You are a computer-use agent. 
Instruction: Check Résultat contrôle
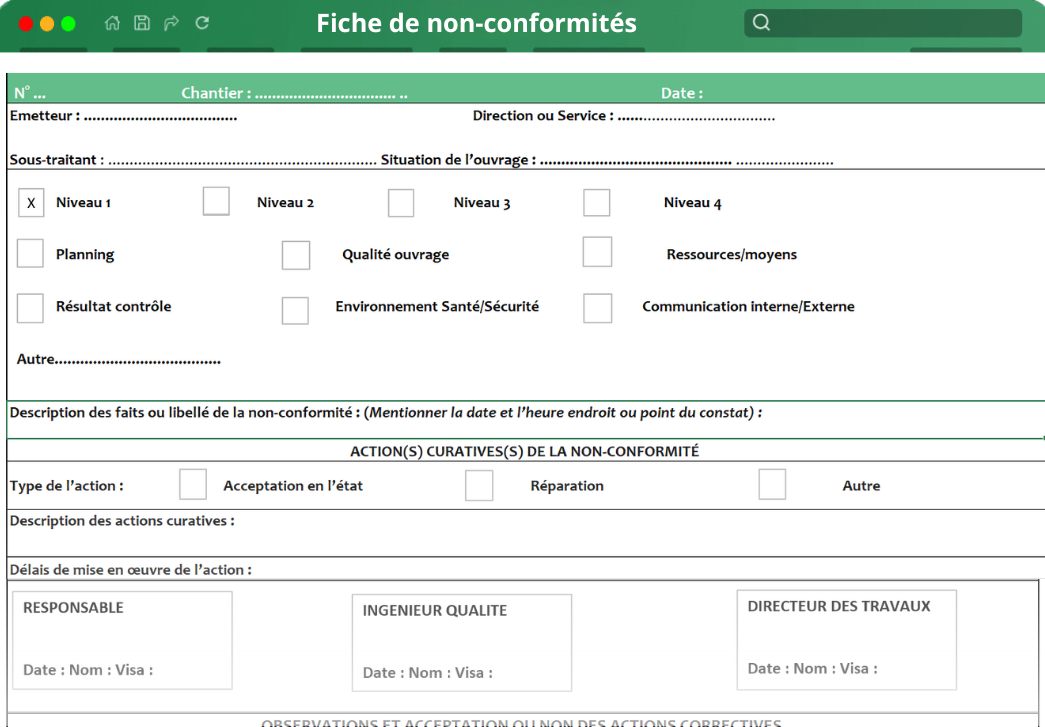pos(30,309)
